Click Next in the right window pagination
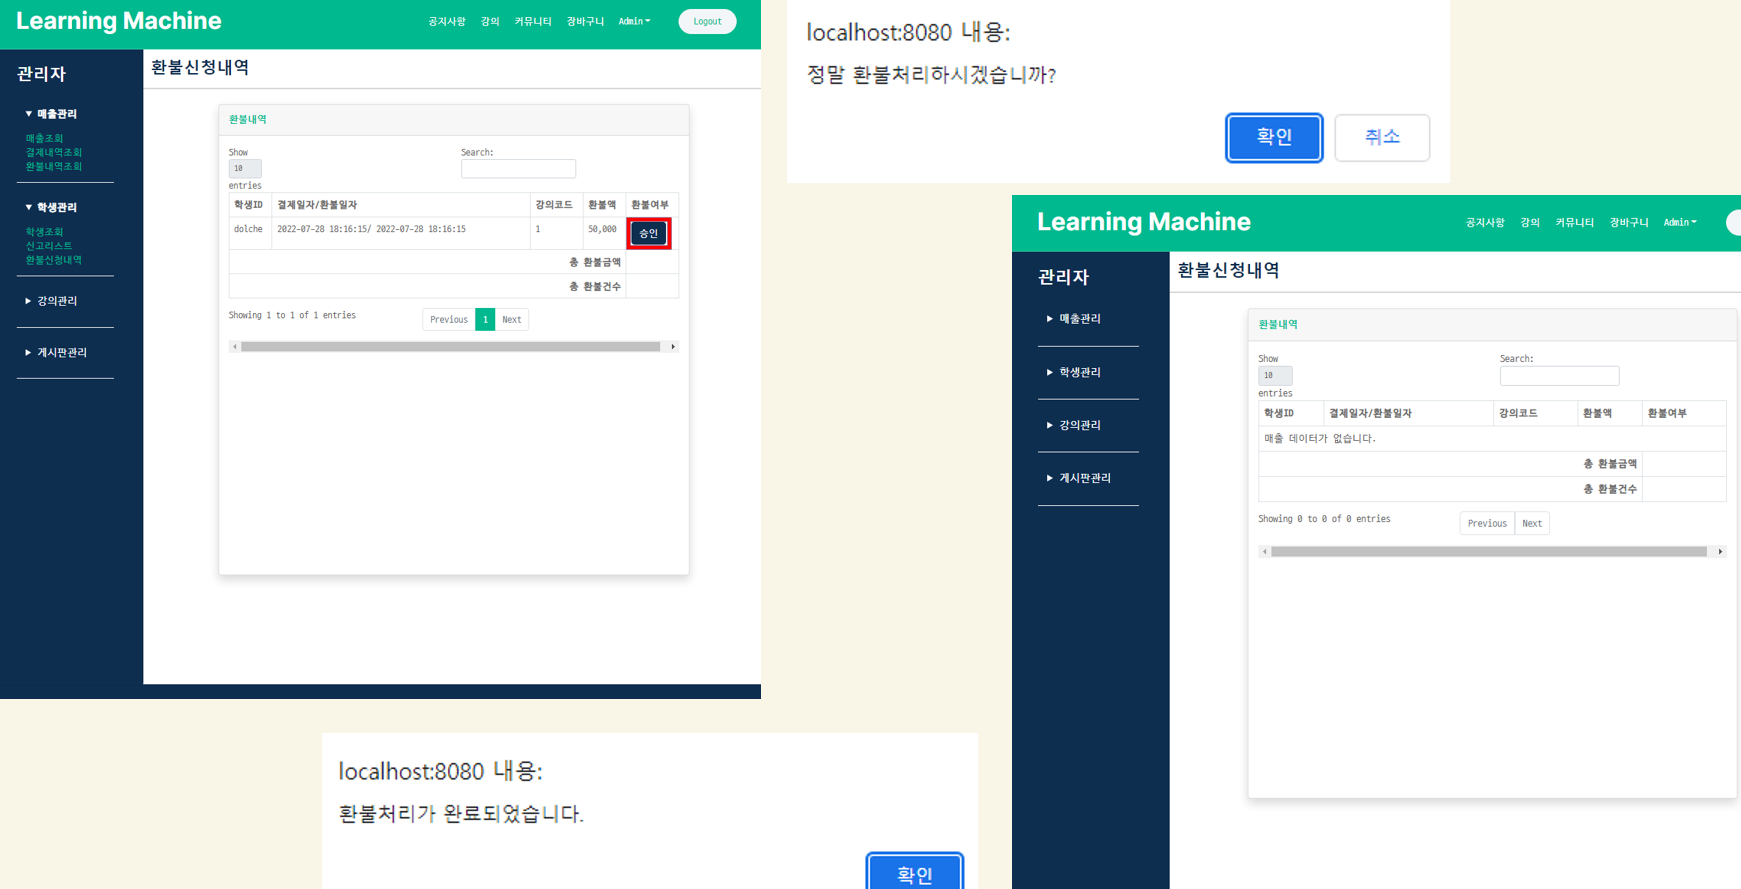 pos(1532,523)
